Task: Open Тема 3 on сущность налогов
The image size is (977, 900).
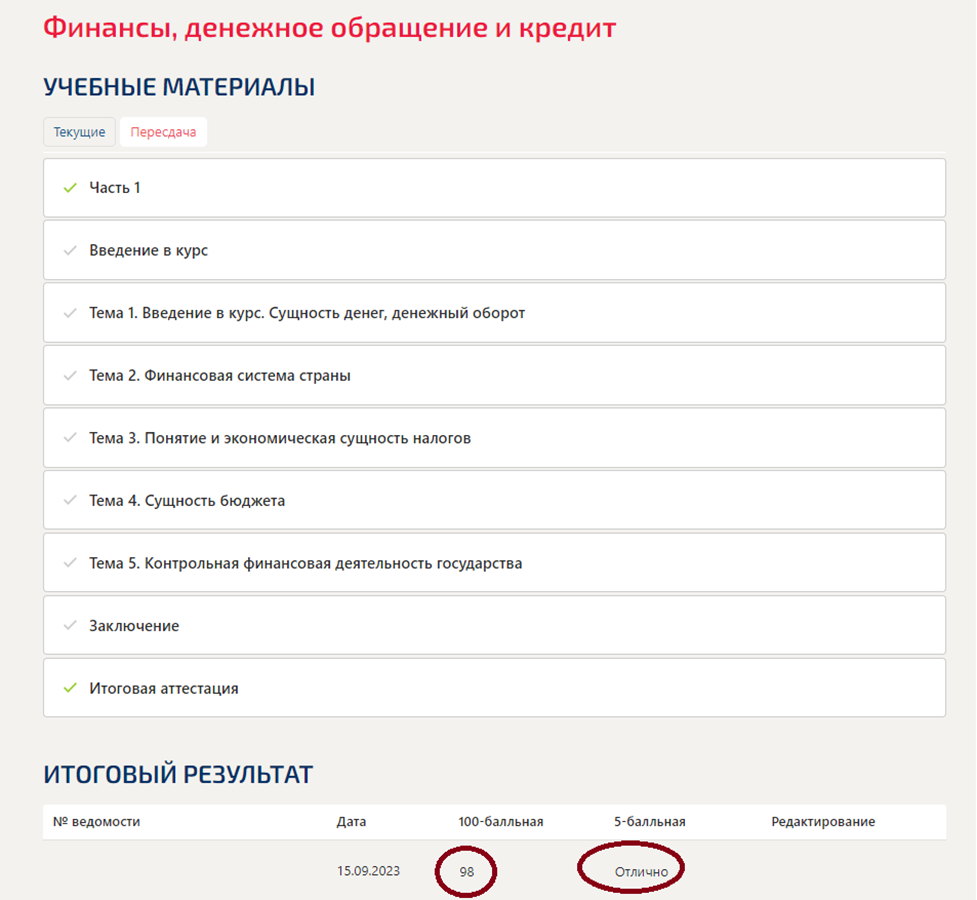Action: click(x=494, y=438)
